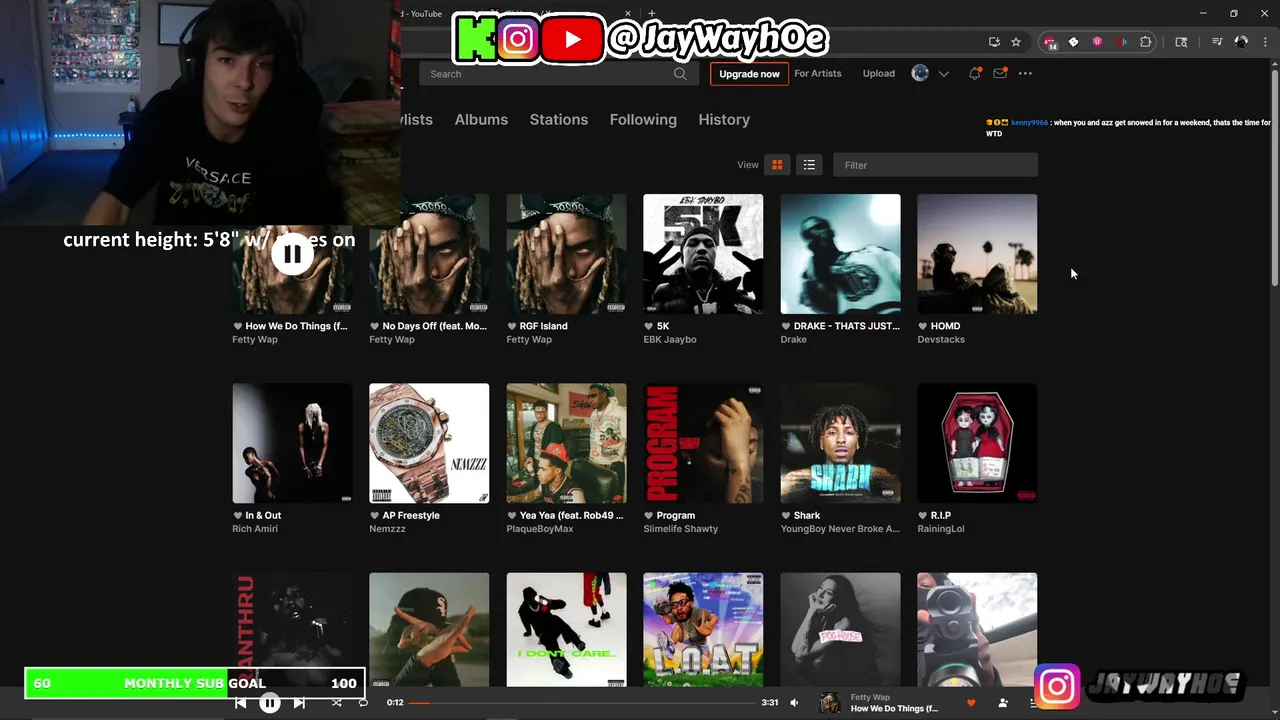Unlike the playing track in player bar

pos(971,703)
